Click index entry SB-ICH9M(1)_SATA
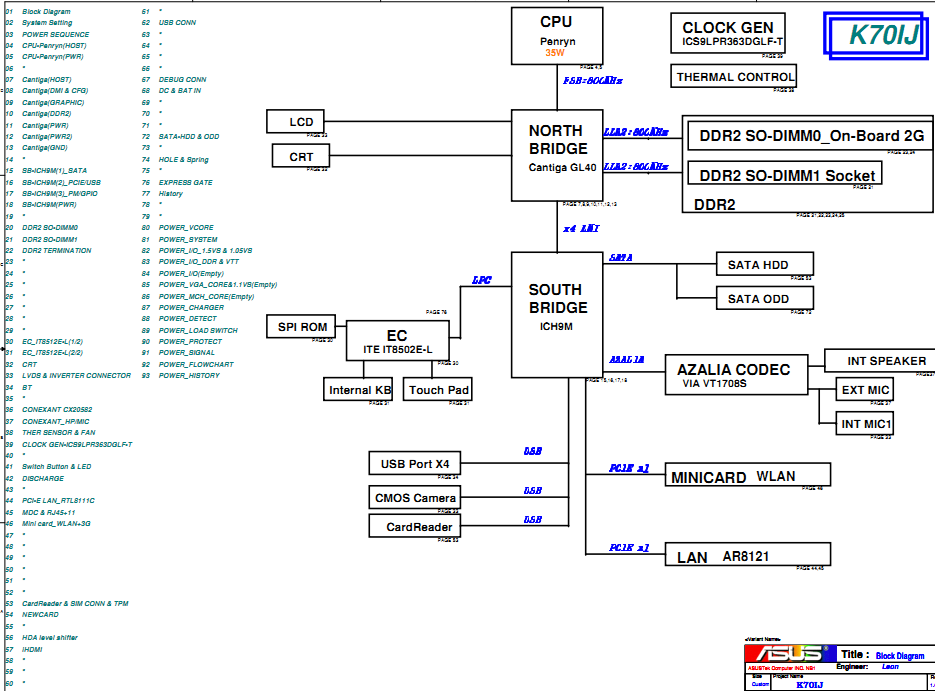 click(x=54, y=171)
